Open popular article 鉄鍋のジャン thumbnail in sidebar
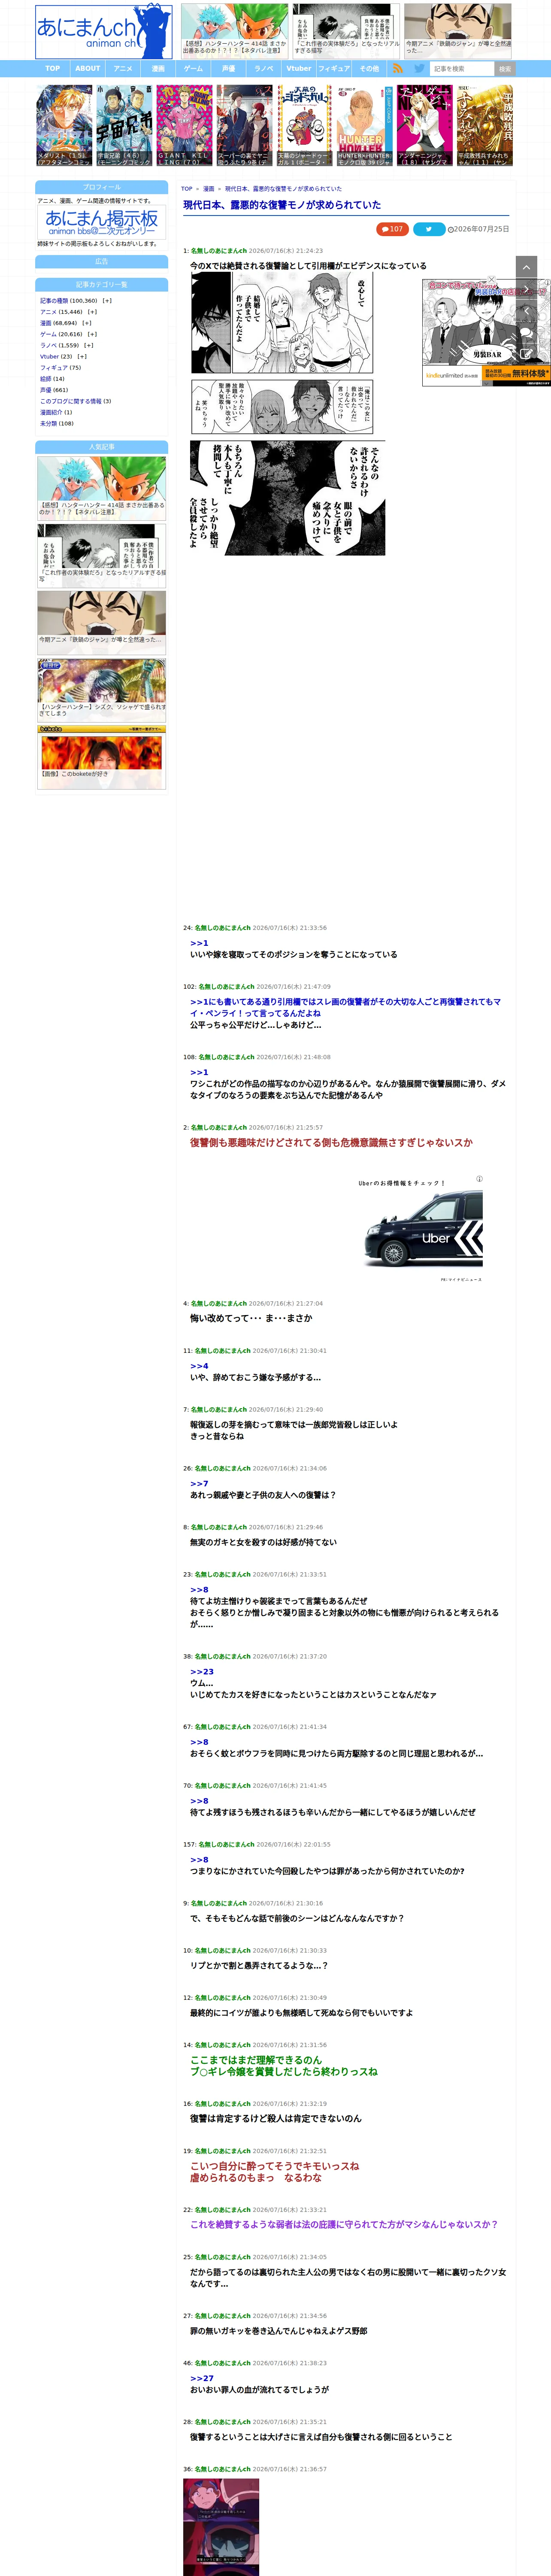 point(102,622)
